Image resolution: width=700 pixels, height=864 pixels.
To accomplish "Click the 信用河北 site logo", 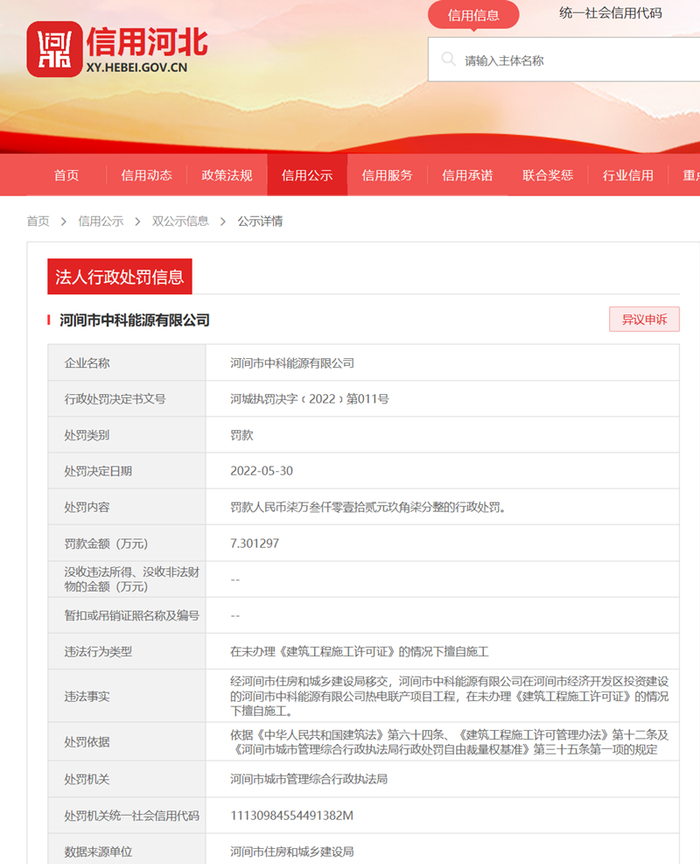I will pos(117,49).
